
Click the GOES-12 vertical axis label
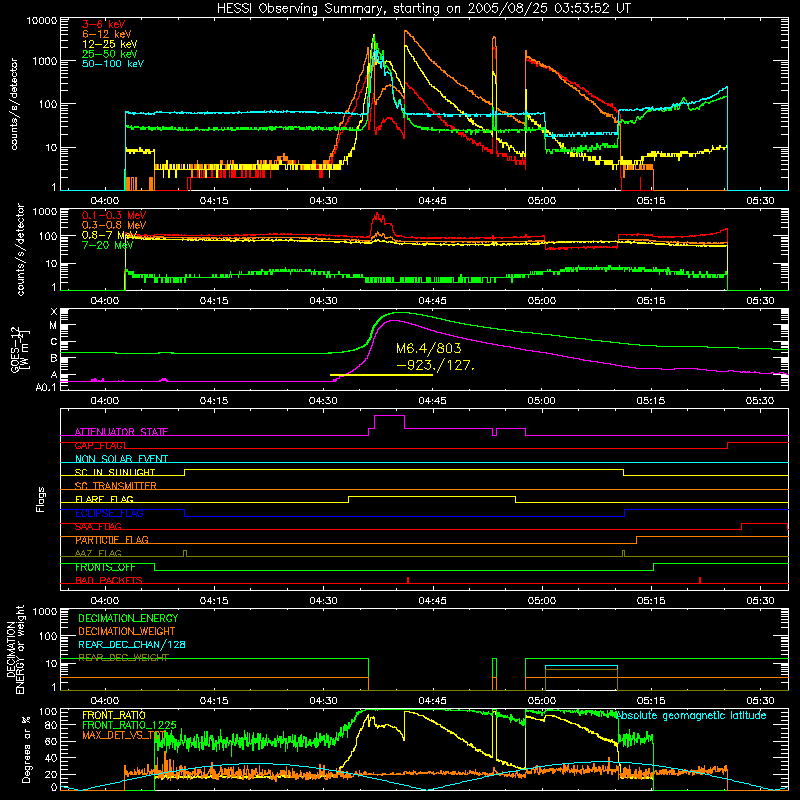(20, 349)
